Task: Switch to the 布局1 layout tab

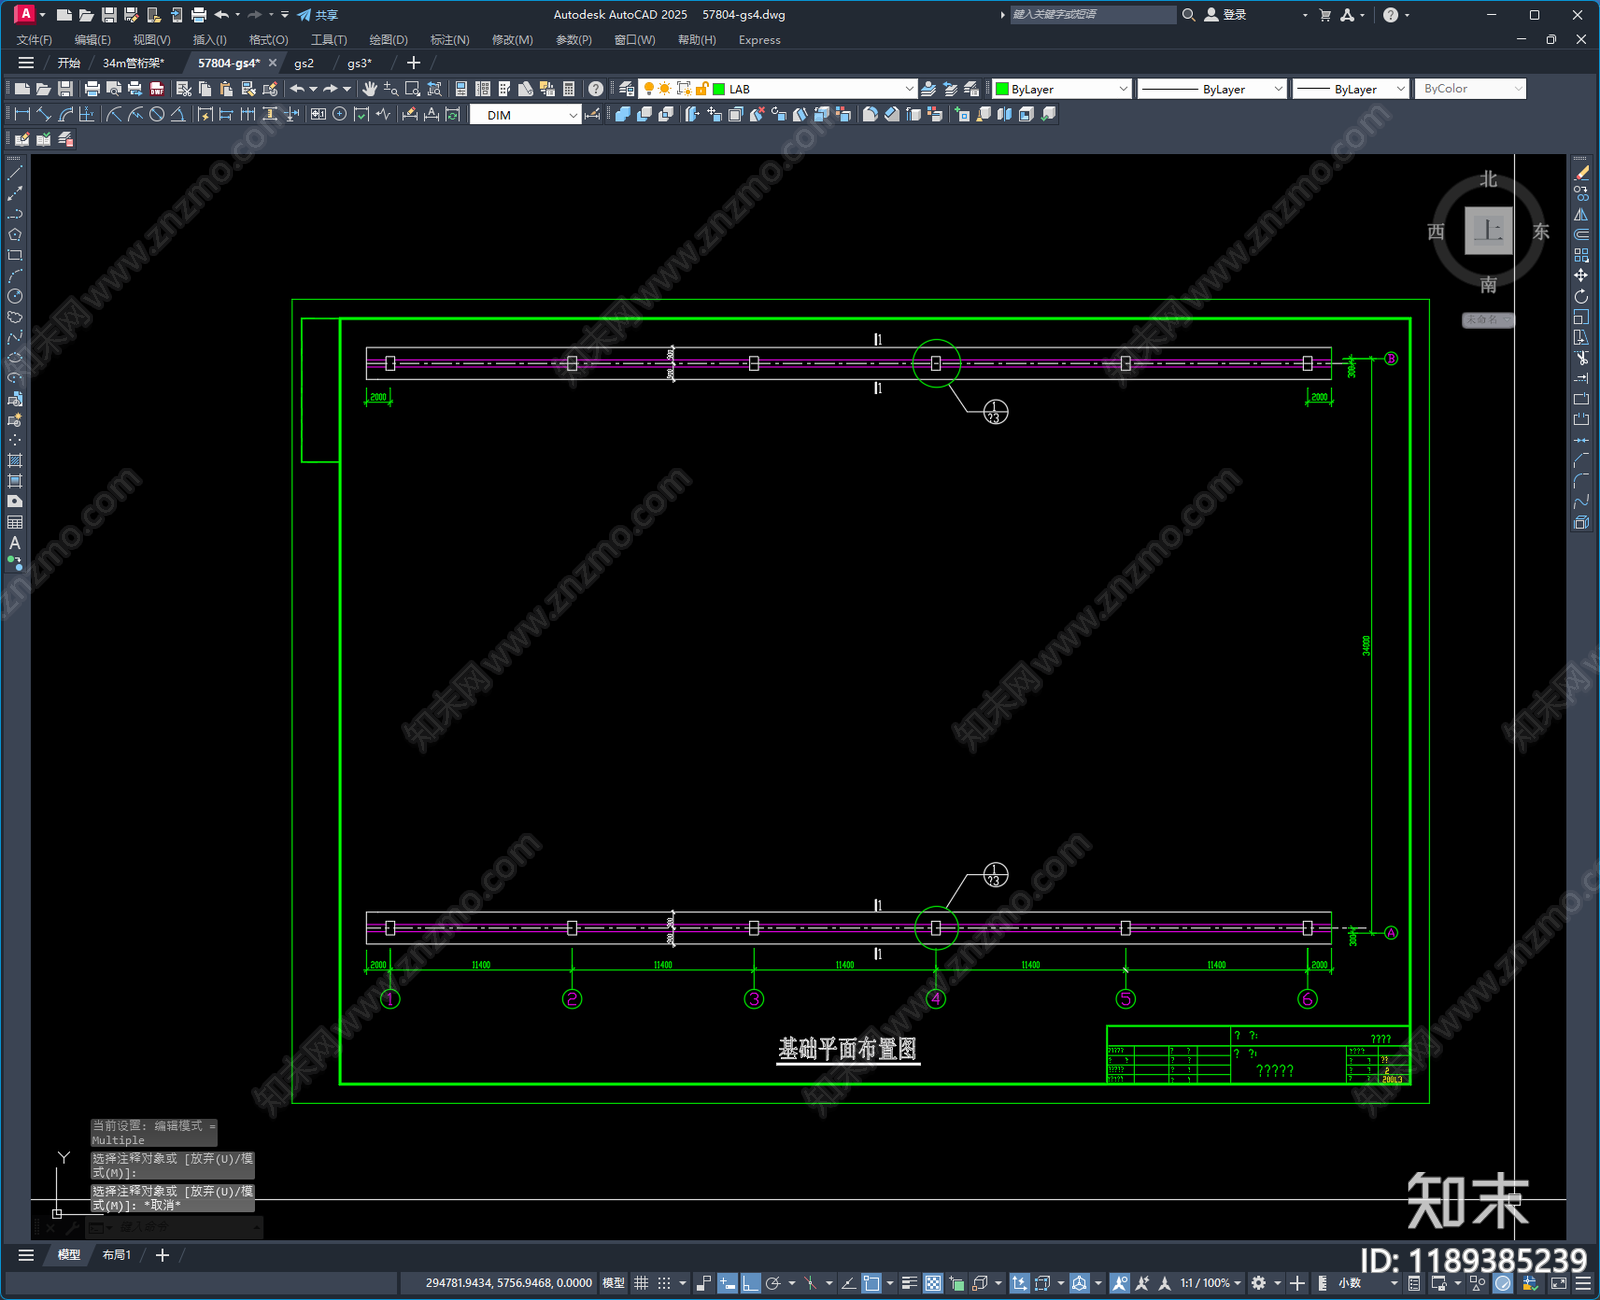Action: (116, 1255)
